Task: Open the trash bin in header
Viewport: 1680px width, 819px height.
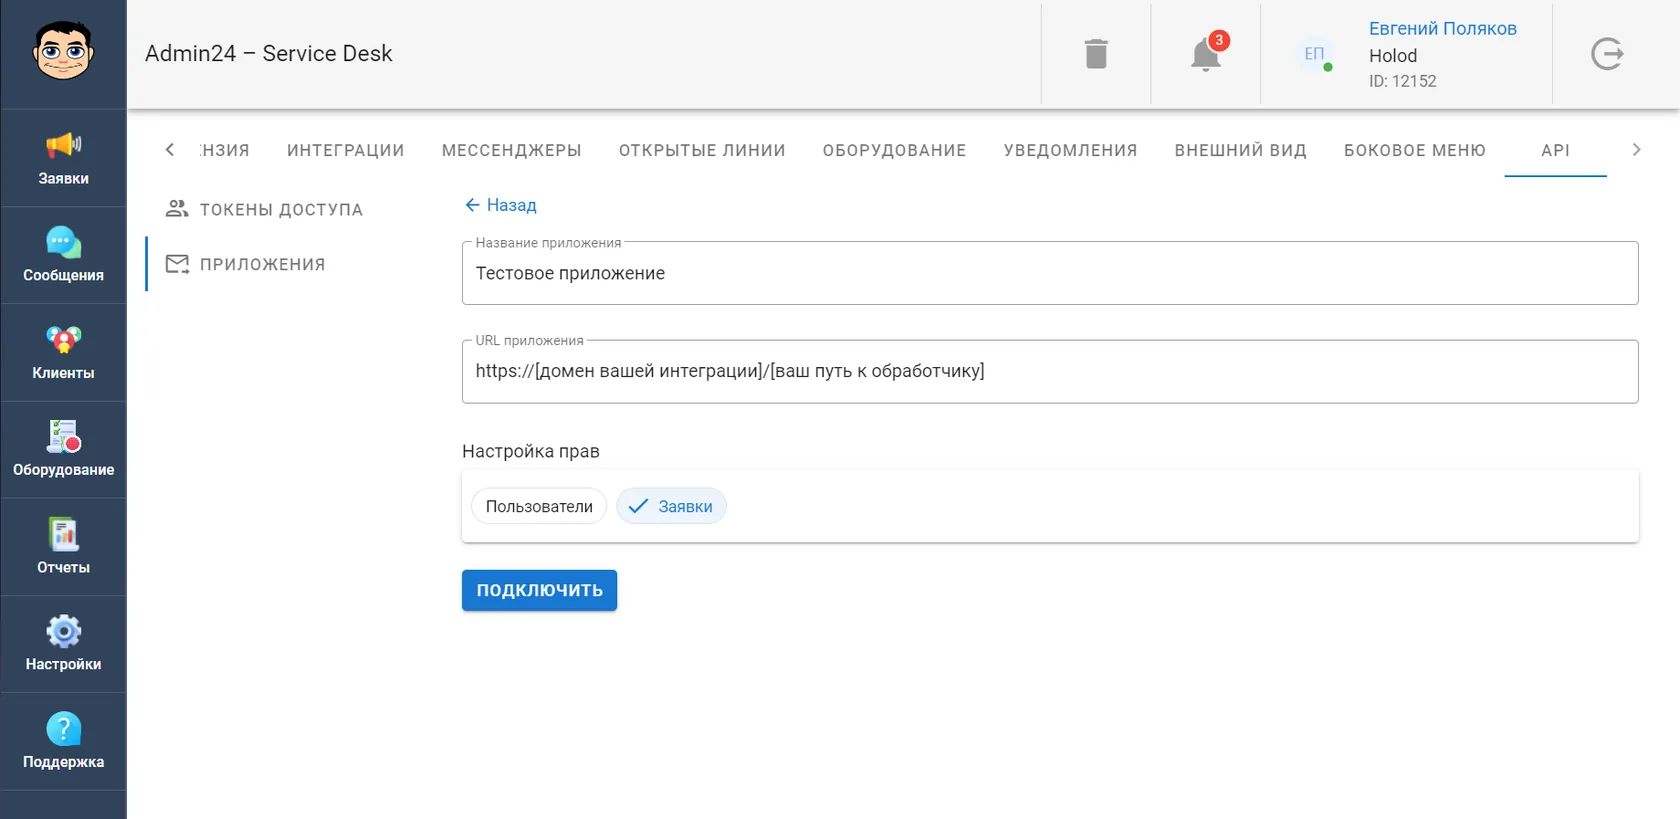Action: tap(1096, 54)
